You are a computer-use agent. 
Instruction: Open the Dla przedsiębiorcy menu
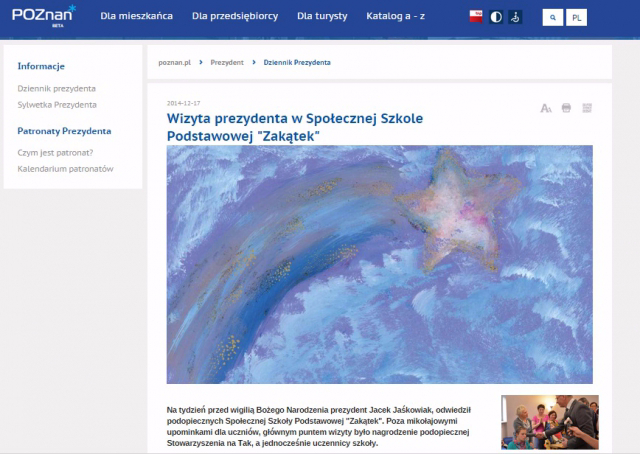pyautogui.click(x=234, y=17)
